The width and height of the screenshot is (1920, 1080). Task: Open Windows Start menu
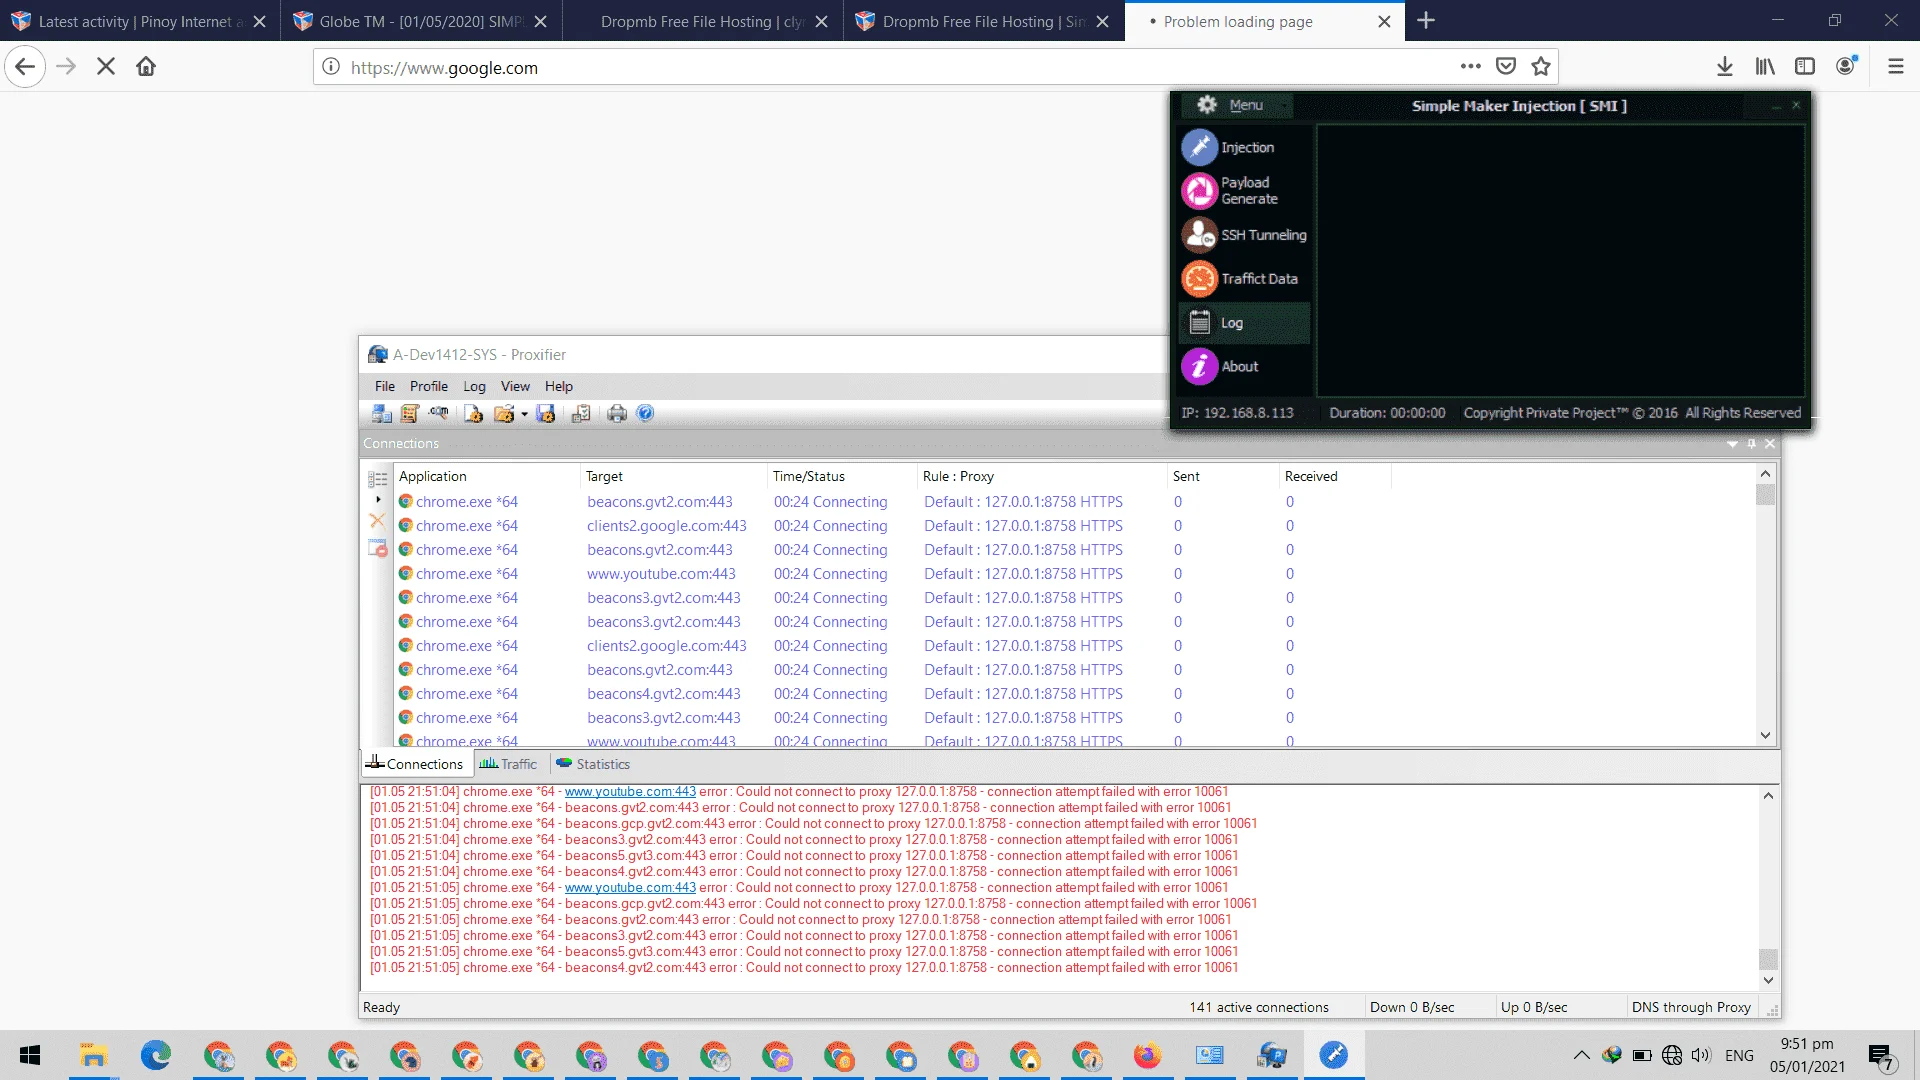30,1055
